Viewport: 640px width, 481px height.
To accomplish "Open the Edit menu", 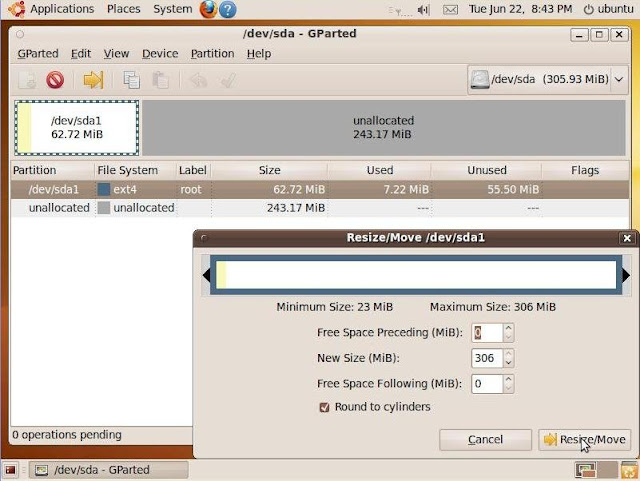I will click(x=81, y=53).
